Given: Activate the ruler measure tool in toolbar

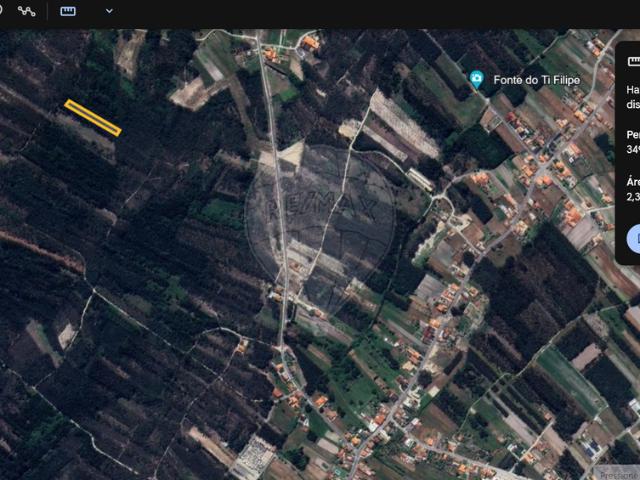Looking at the screenshot, I should click(68, 11).
